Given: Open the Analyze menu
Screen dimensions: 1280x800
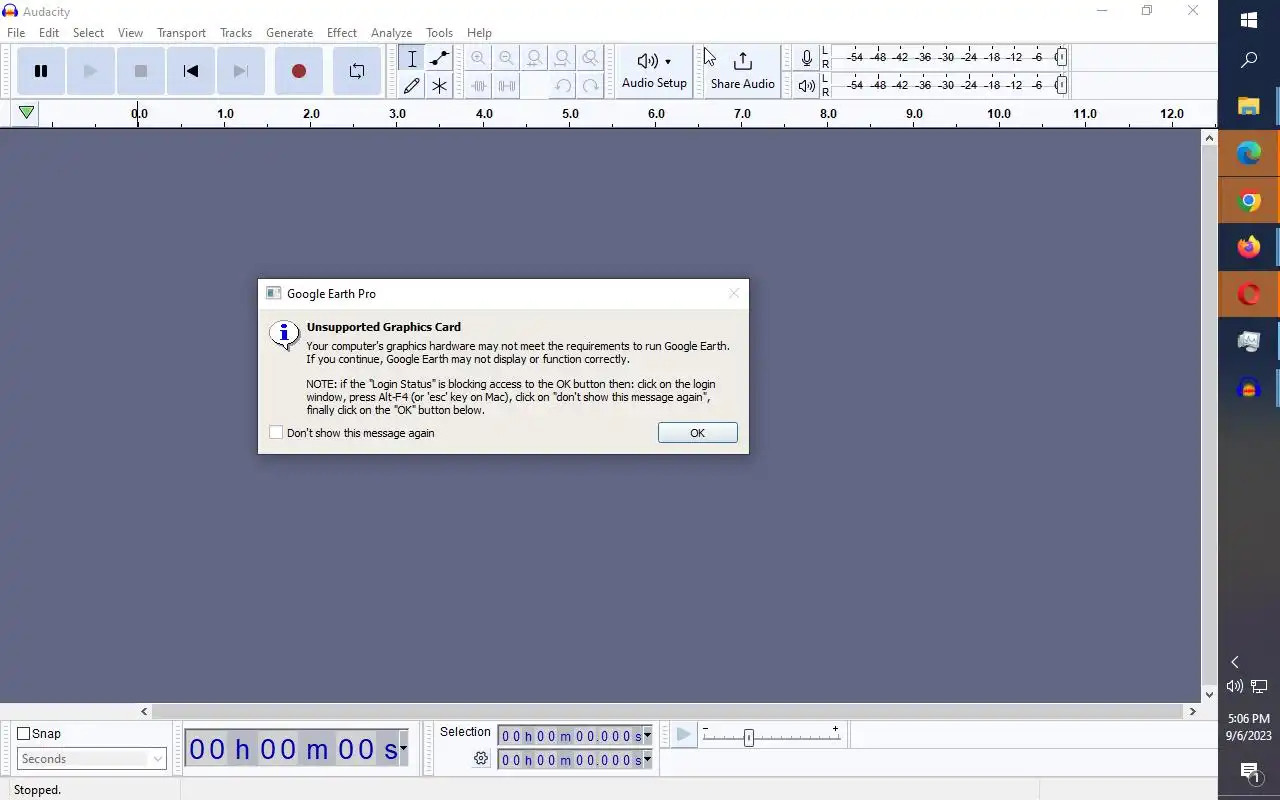Looking at the screenshot, I should 391,33.
